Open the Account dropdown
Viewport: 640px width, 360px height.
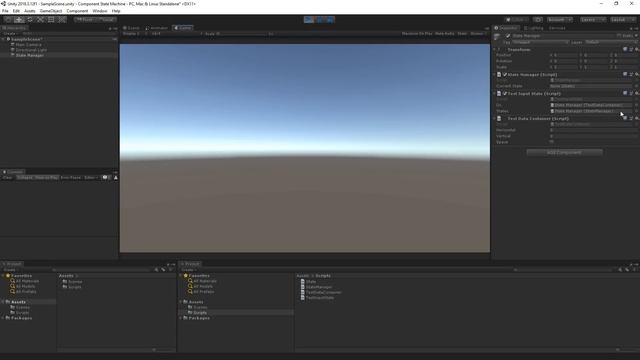point(560,20)
